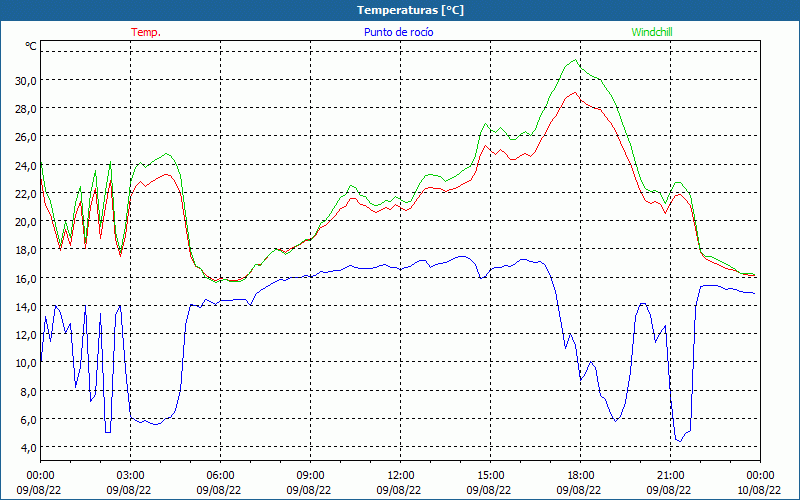800x500 pixels.
Task: Click the 18,0 y-axis value
Action: point(26,250)
